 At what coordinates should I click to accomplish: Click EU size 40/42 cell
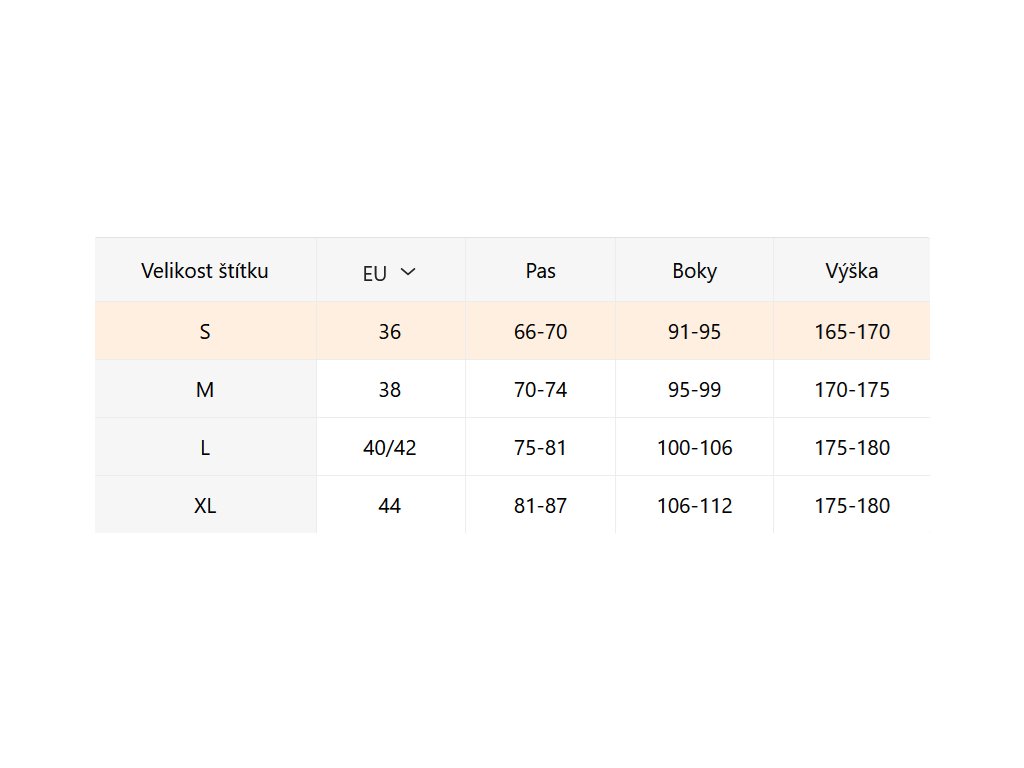point(390,448)
